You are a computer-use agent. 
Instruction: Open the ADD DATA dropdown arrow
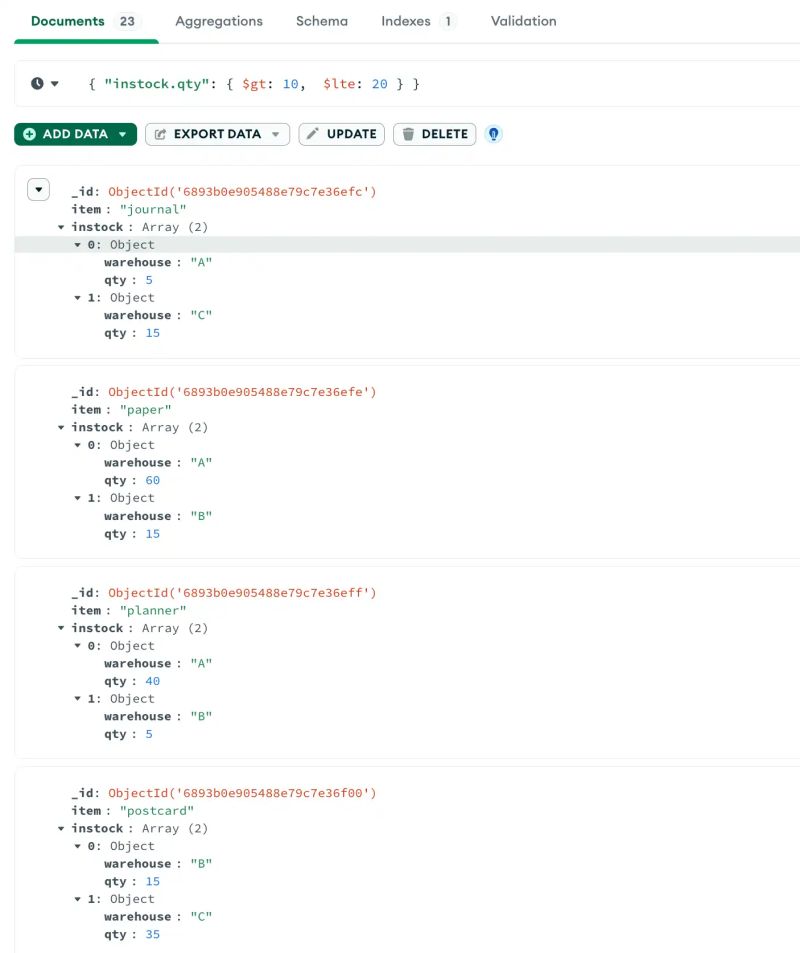[124, 133]
